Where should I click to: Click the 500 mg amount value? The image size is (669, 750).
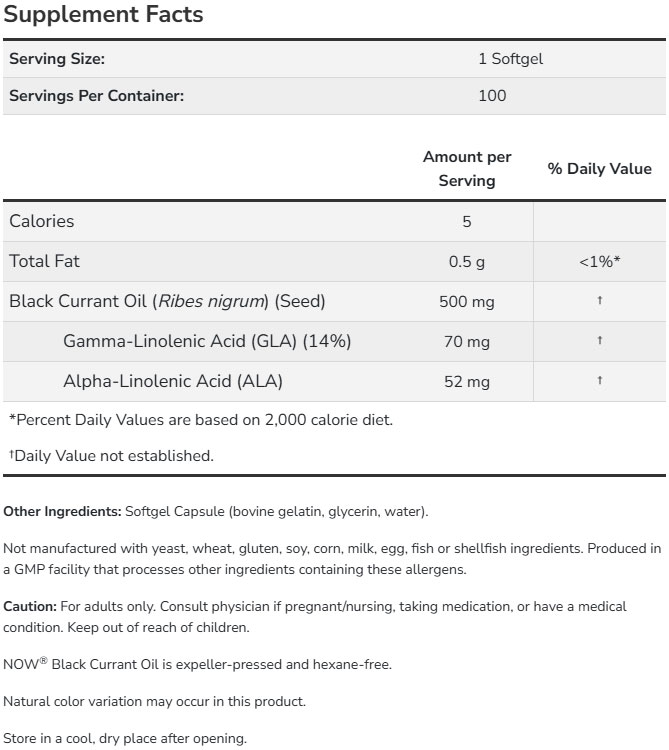pos(466,302)
